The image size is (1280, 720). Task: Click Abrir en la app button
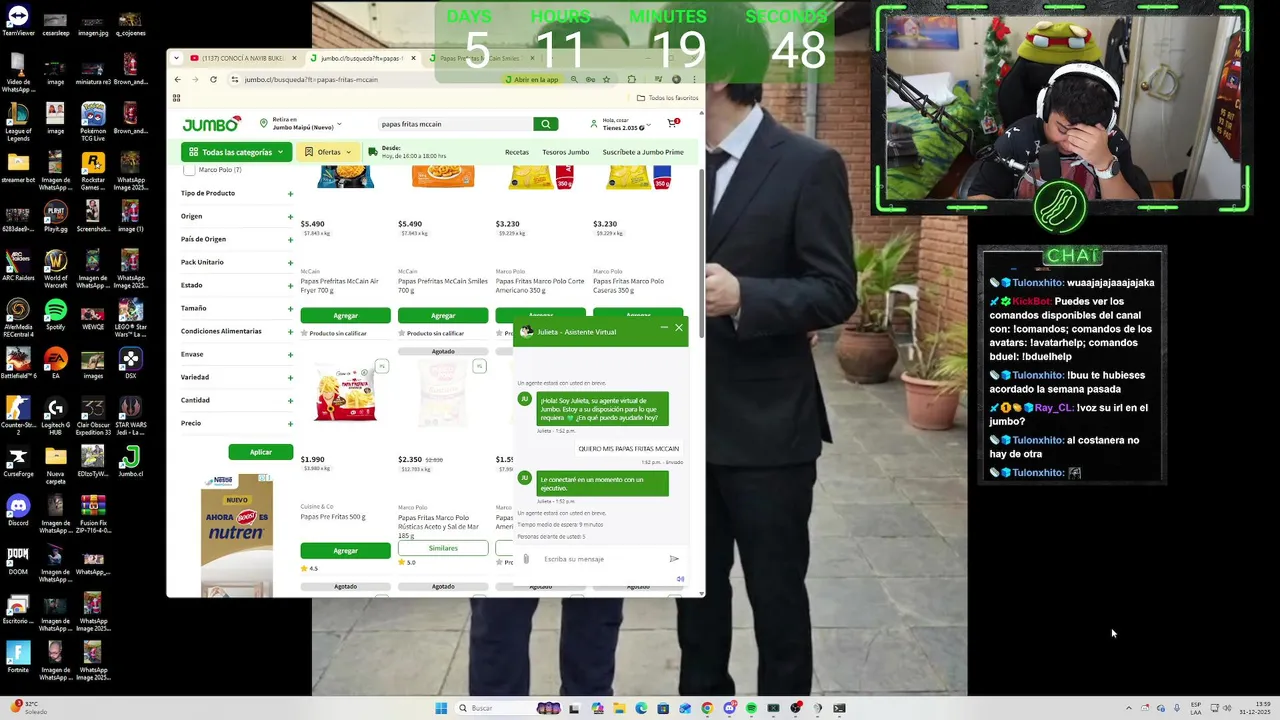point(532,79)
